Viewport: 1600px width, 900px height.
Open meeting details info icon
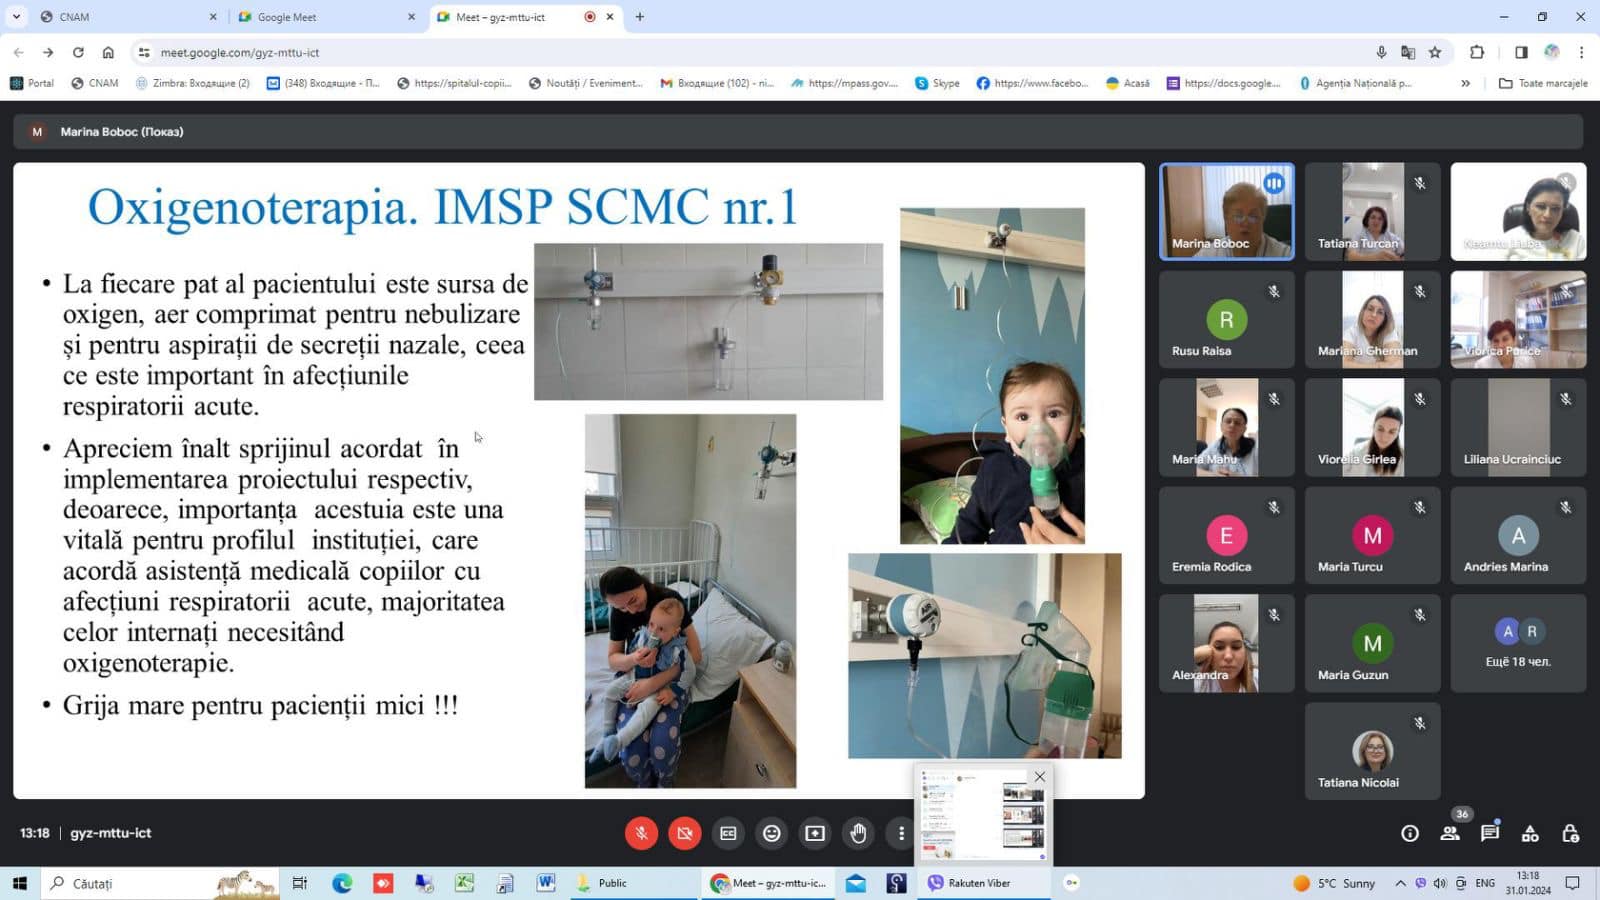[x=1410, y=833]
